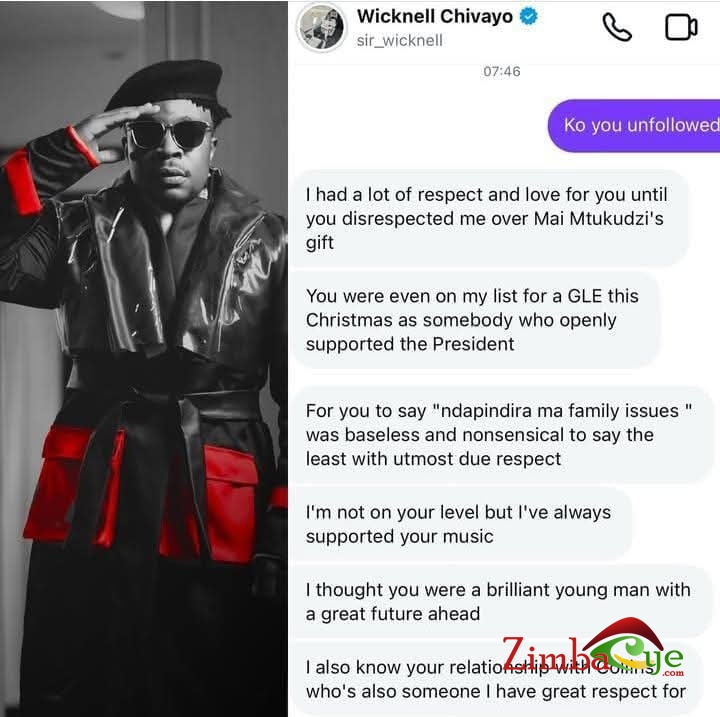
Task: Select message about GLE this Christmas
Action: (476, 320)
